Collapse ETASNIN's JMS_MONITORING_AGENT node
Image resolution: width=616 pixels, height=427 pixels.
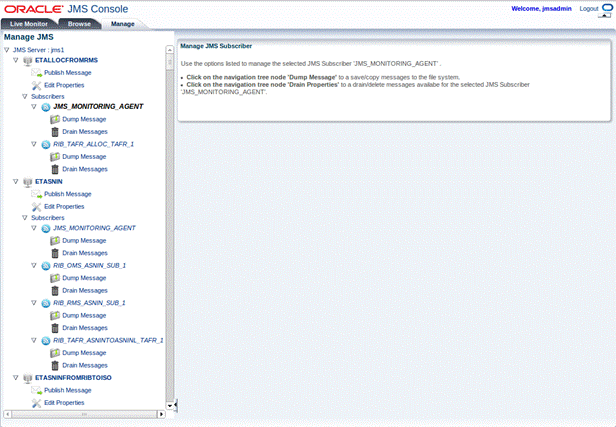34,228
